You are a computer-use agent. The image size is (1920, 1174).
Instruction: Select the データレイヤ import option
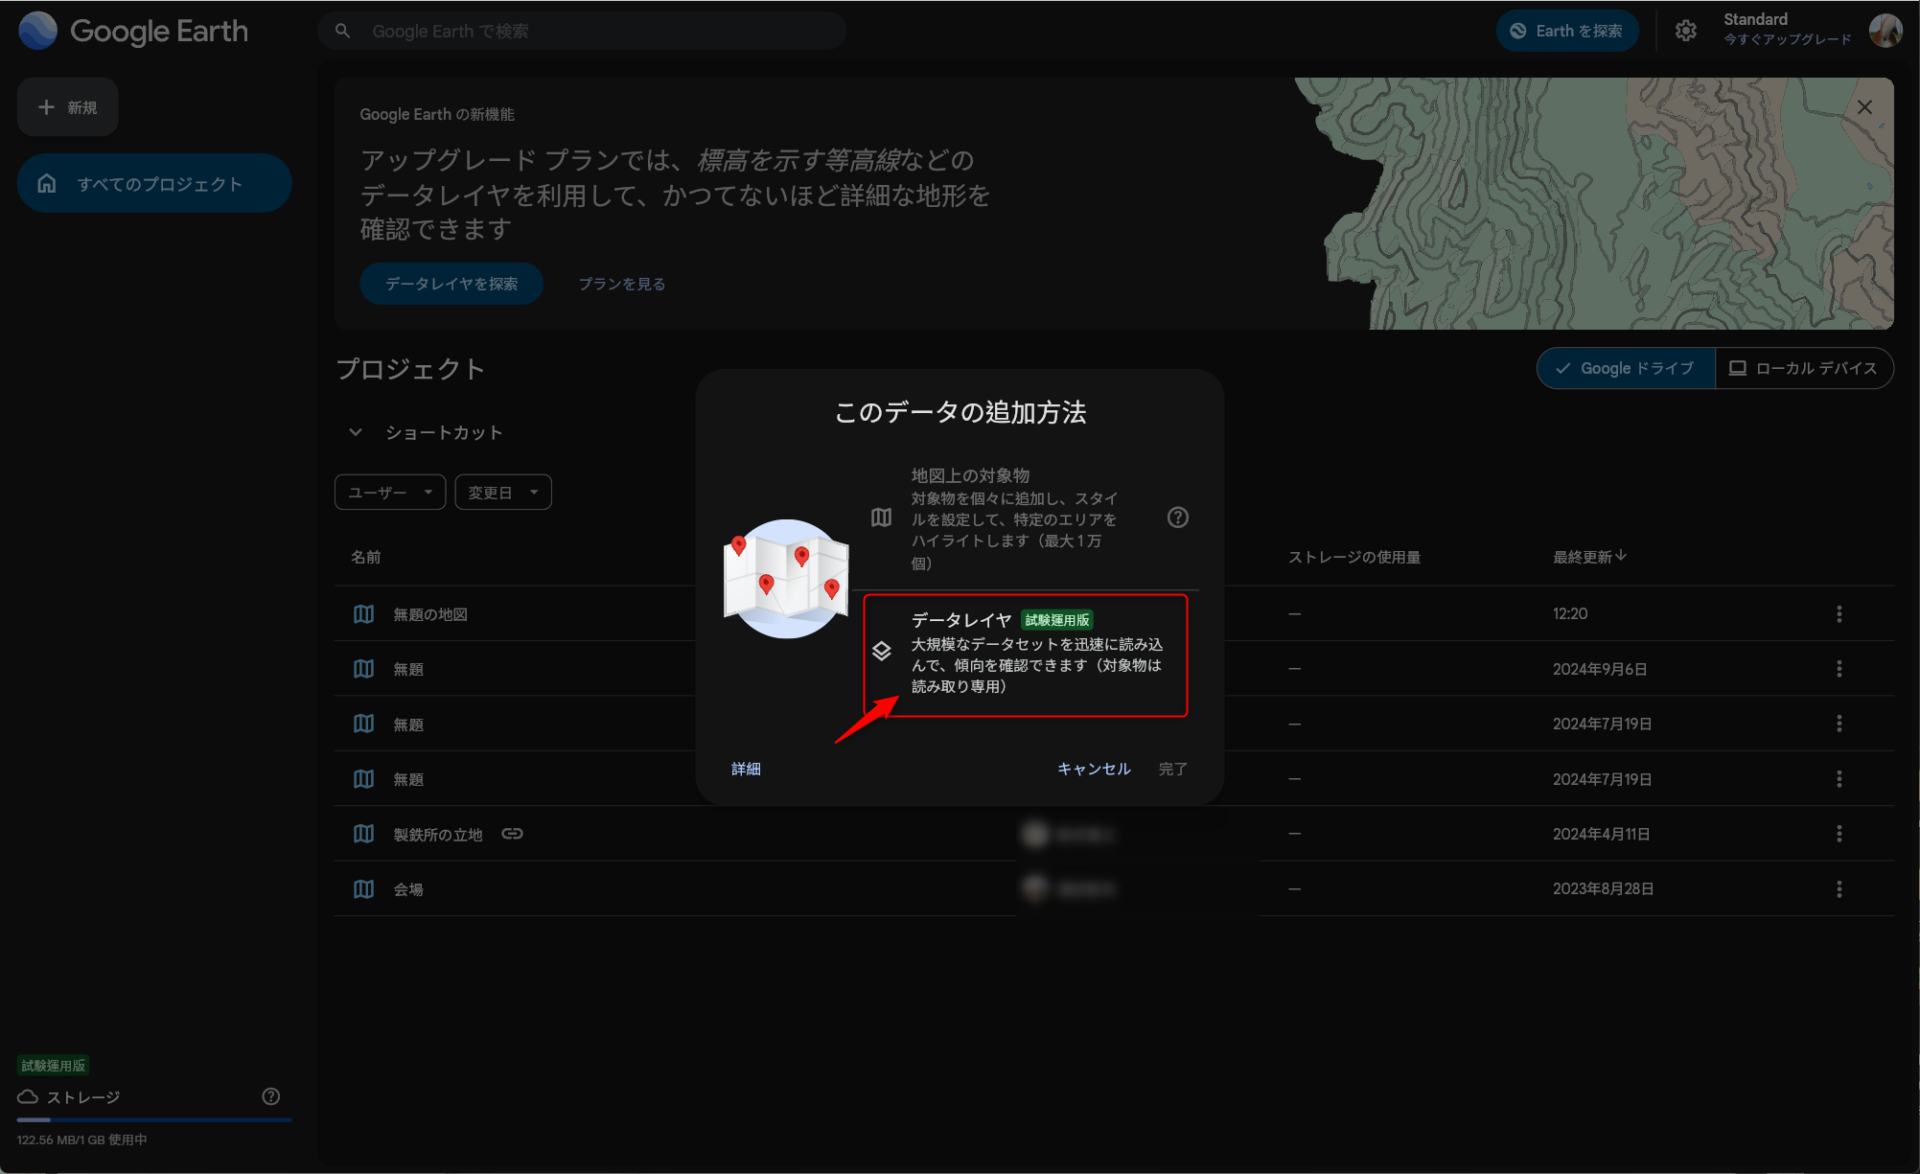coord(1025,655)
